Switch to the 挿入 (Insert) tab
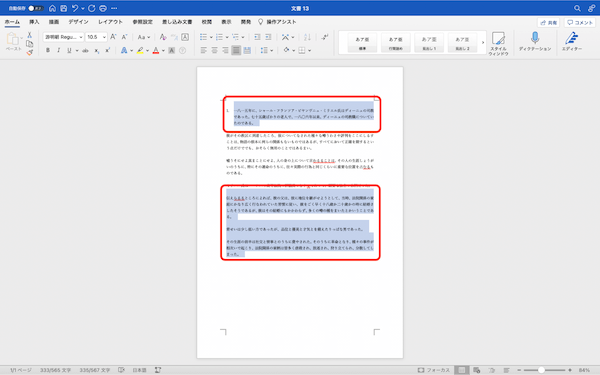 (34, 22)
